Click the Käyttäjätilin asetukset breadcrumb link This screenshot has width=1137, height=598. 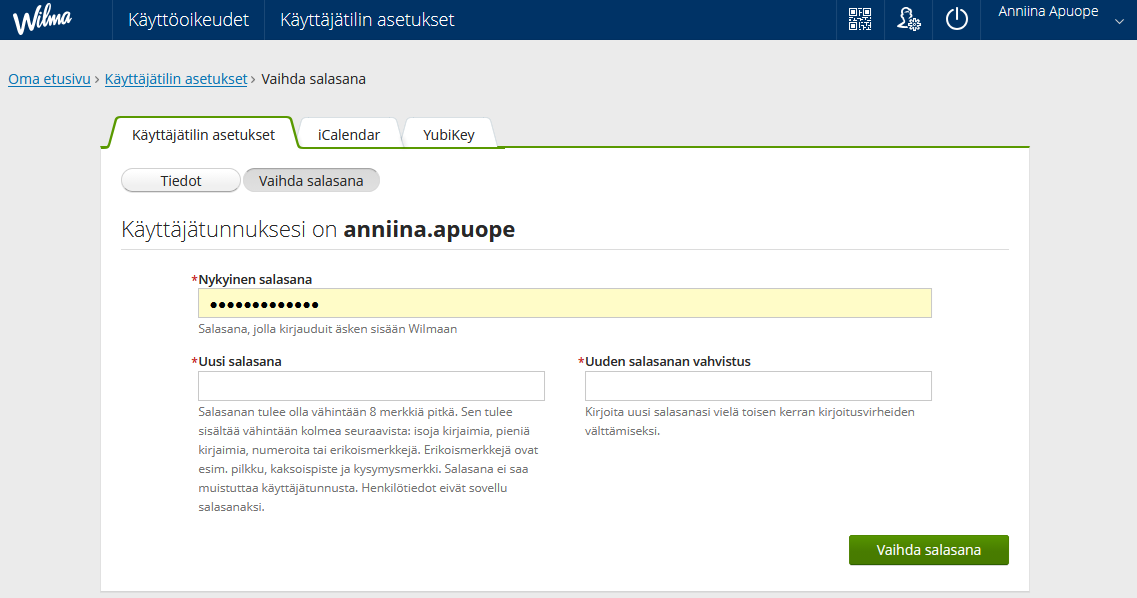(x=176, y=79)
